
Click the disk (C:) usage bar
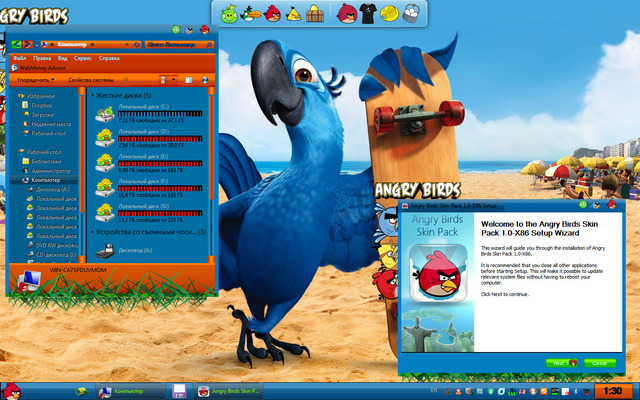coord(160,114)
